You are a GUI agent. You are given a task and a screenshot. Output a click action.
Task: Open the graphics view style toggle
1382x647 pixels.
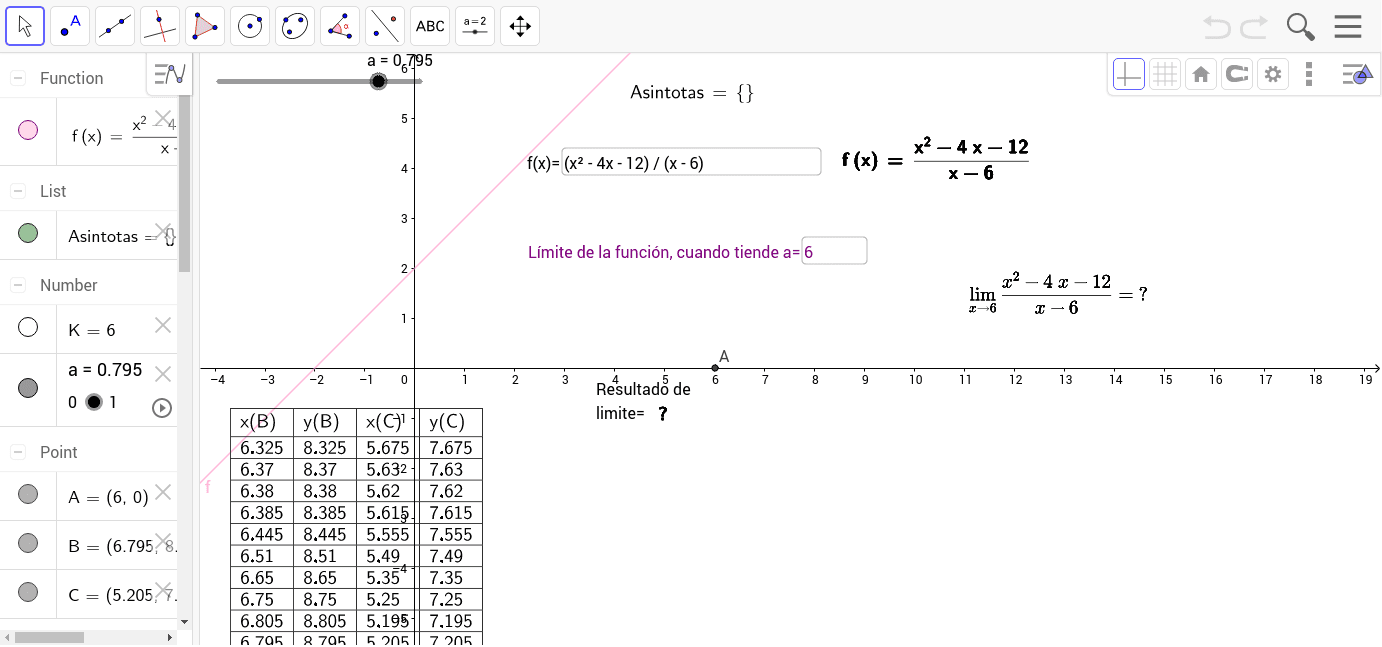(x=1357, y=74)
